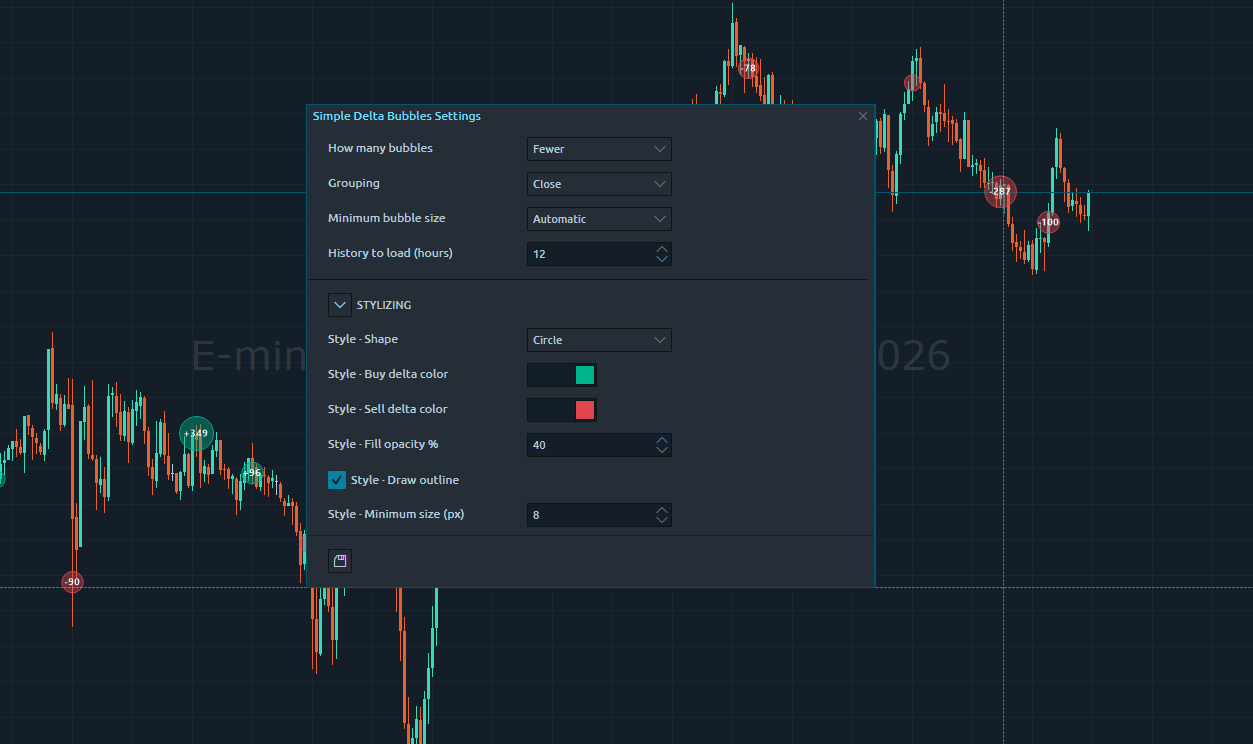
Task: Decrease the Fill opacity % value
Action: 662,451
